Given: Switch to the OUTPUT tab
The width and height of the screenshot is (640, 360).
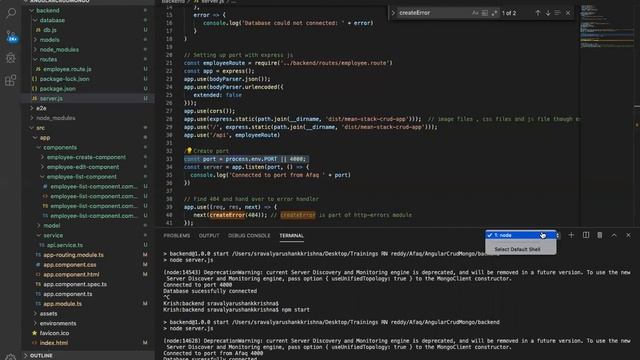Looking at the screenshot, I should pyautogui.click(x=209, y=236).
